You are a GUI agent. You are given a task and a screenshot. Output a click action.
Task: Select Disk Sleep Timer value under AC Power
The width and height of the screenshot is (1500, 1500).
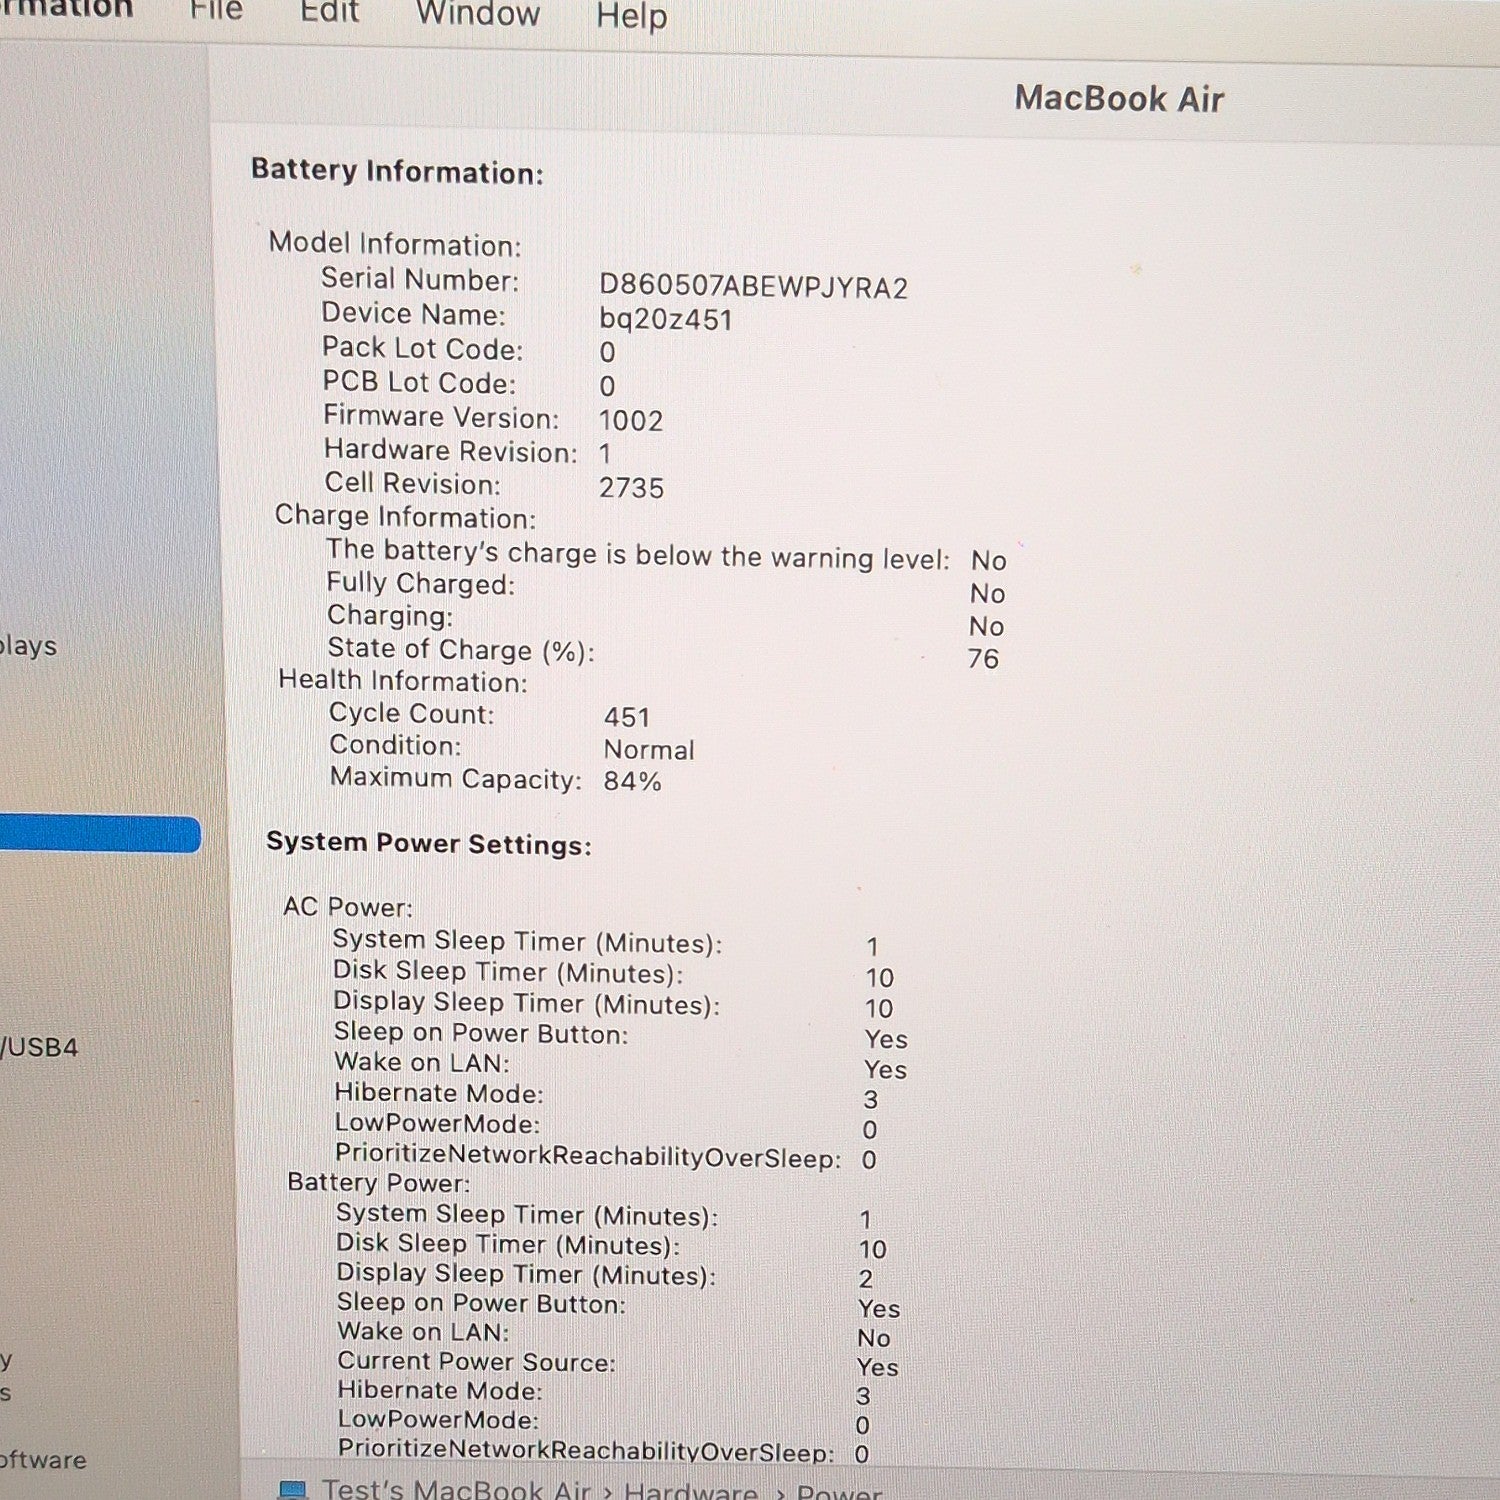[880, 977]
